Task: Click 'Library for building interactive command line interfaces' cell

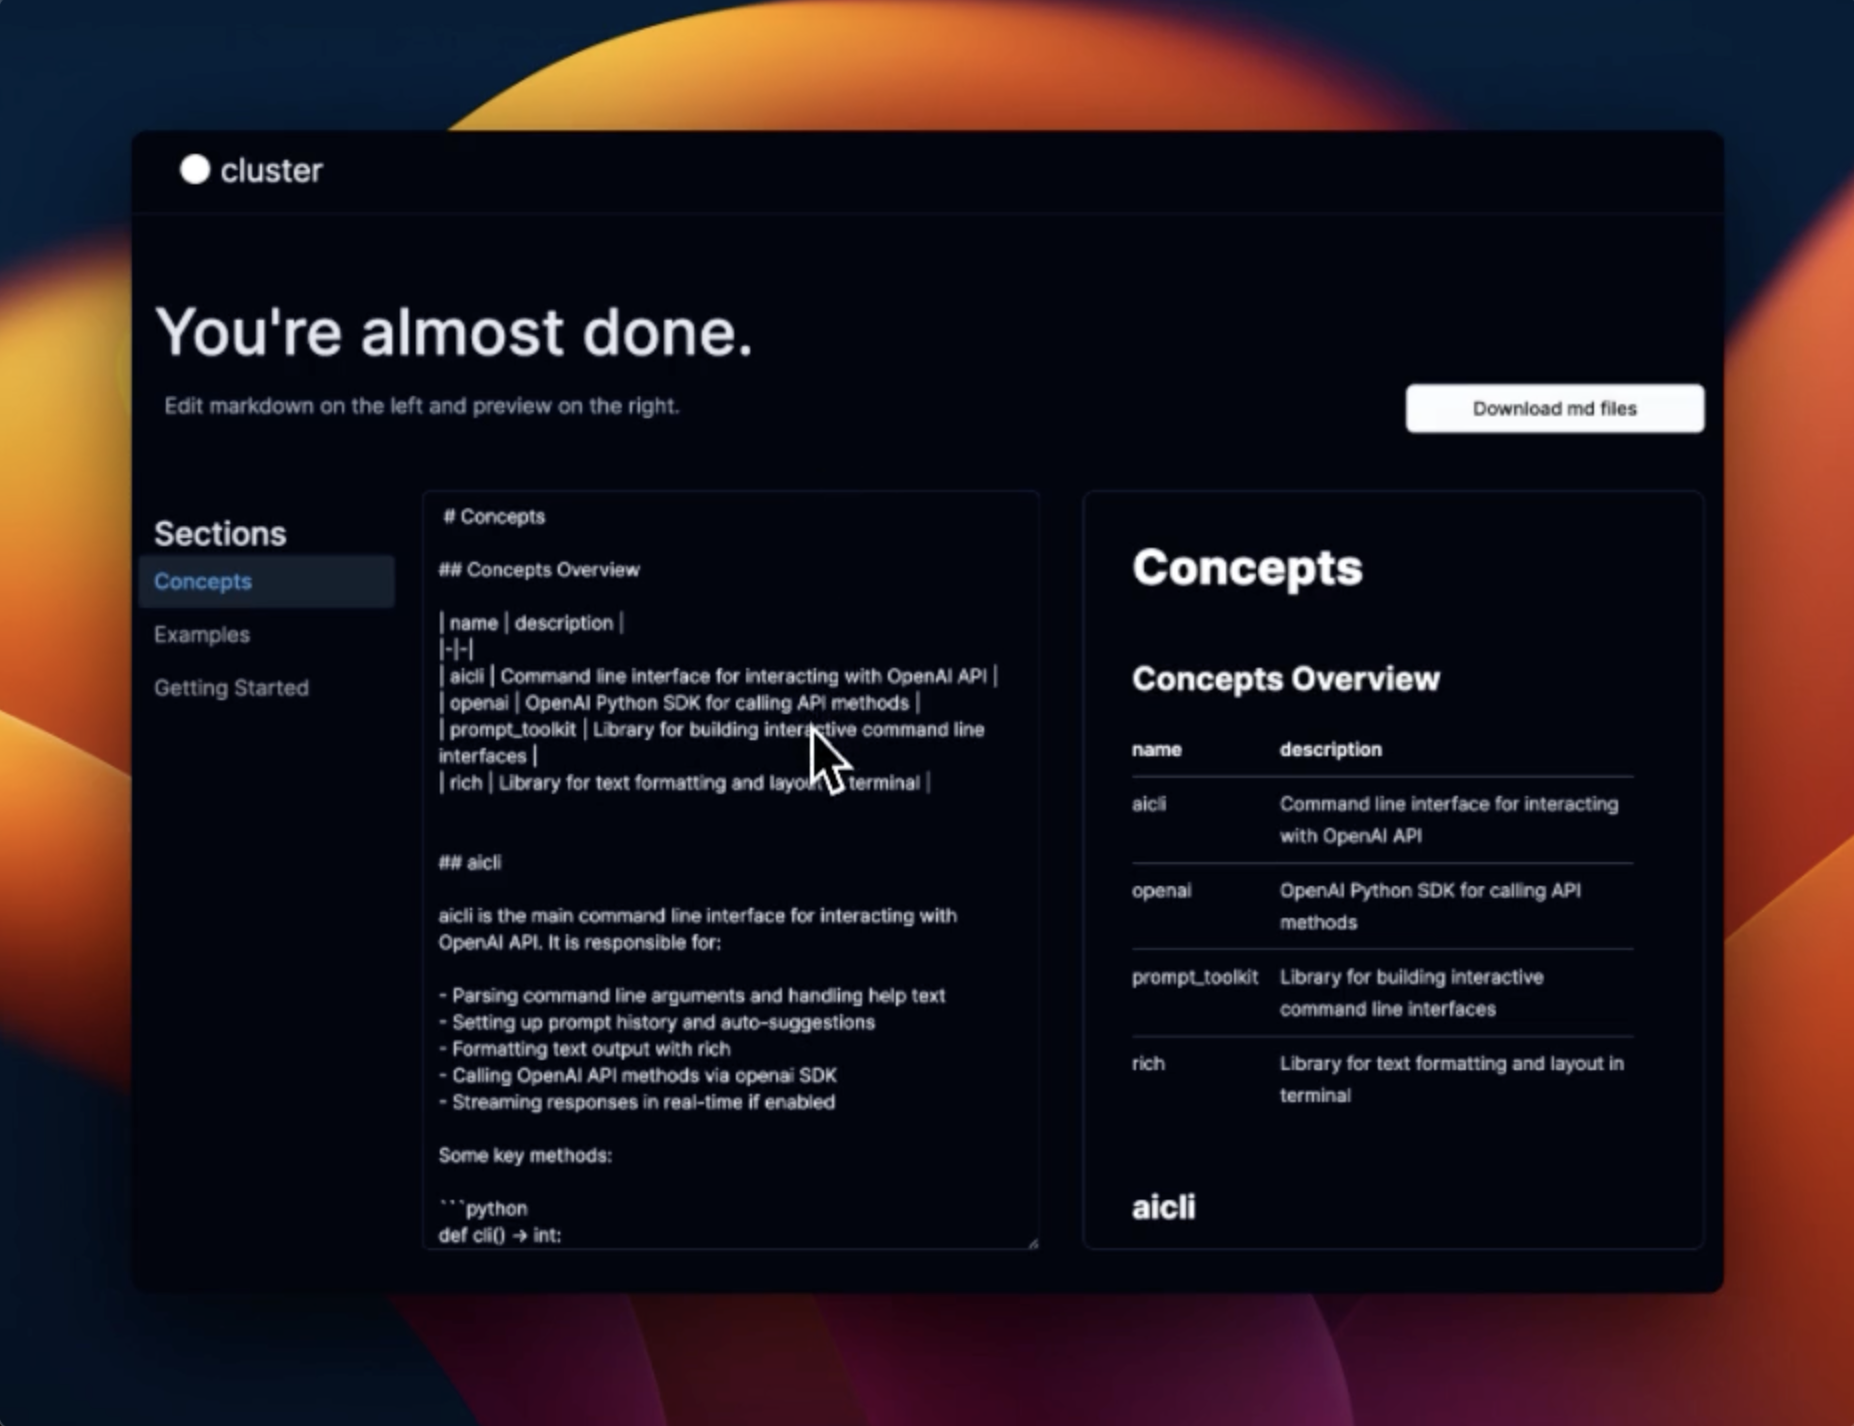Action: click(1412, 993)
